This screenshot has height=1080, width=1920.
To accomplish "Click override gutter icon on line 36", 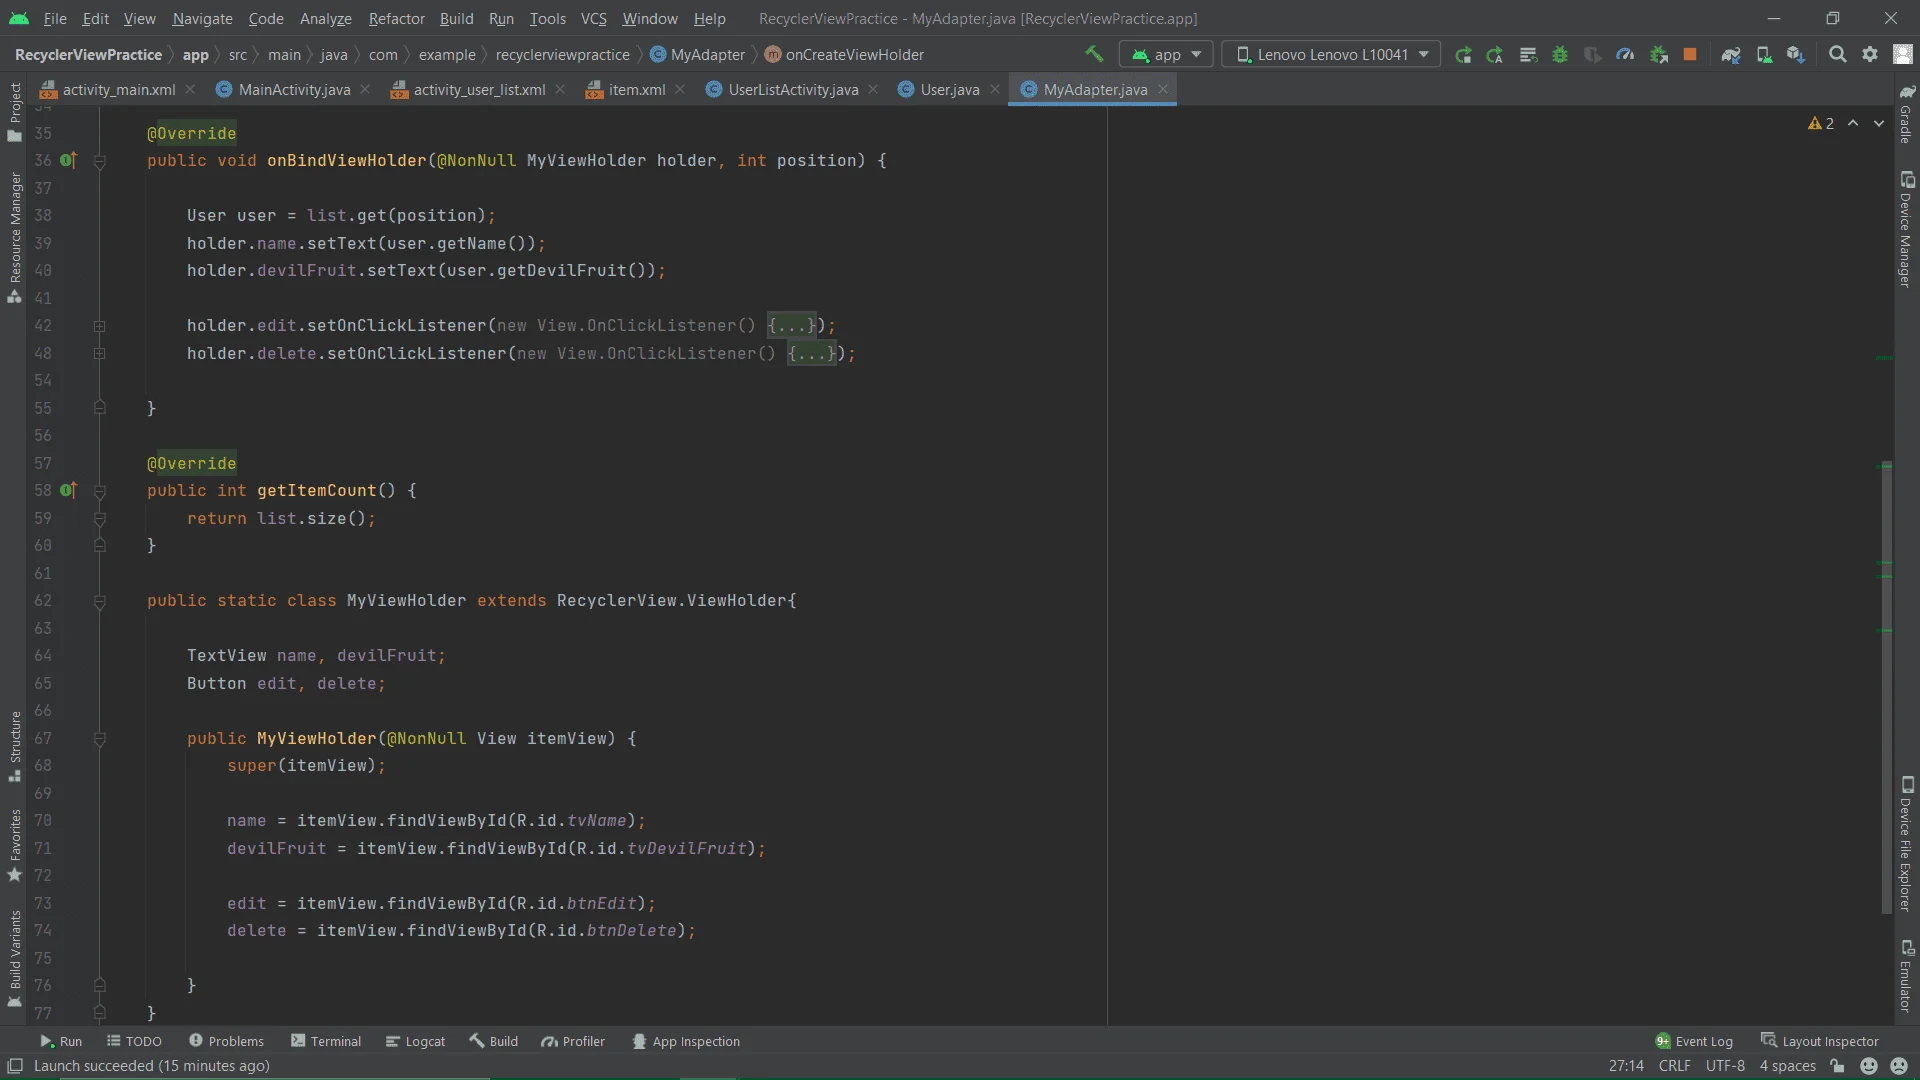I will coord(68,160).
